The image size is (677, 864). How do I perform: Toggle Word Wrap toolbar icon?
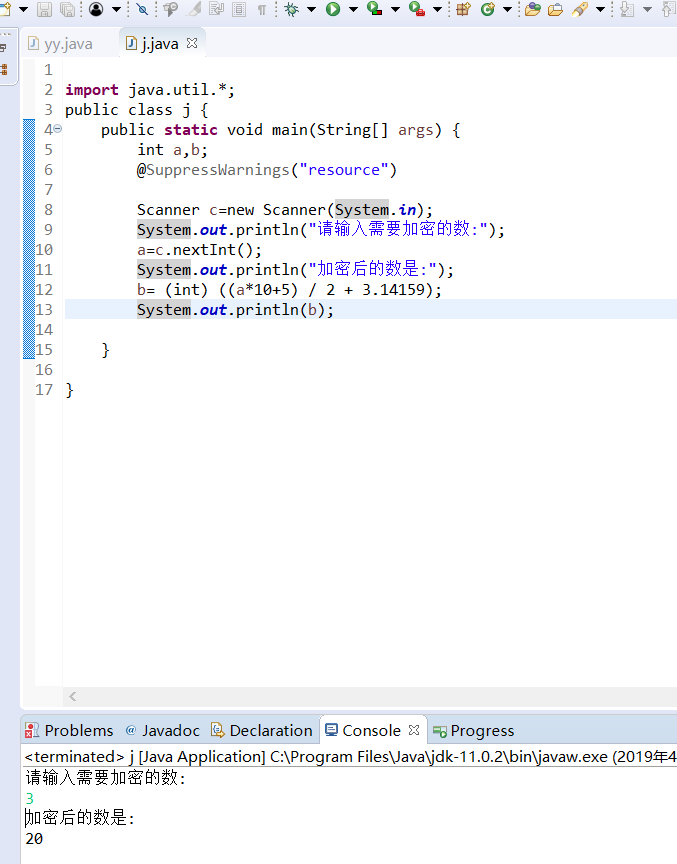(x=216, y=9)
